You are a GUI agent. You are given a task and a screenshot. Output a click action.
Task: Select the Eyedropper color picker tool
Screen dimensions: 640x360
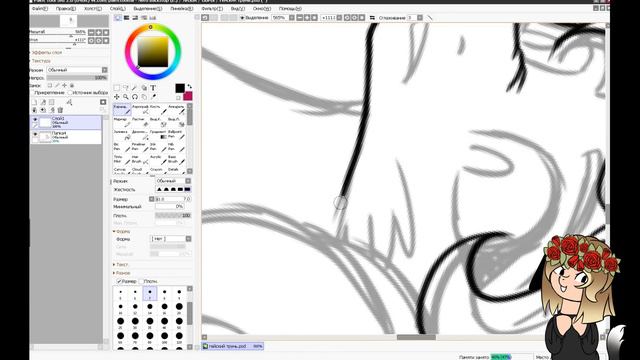(x=153, y=97)
